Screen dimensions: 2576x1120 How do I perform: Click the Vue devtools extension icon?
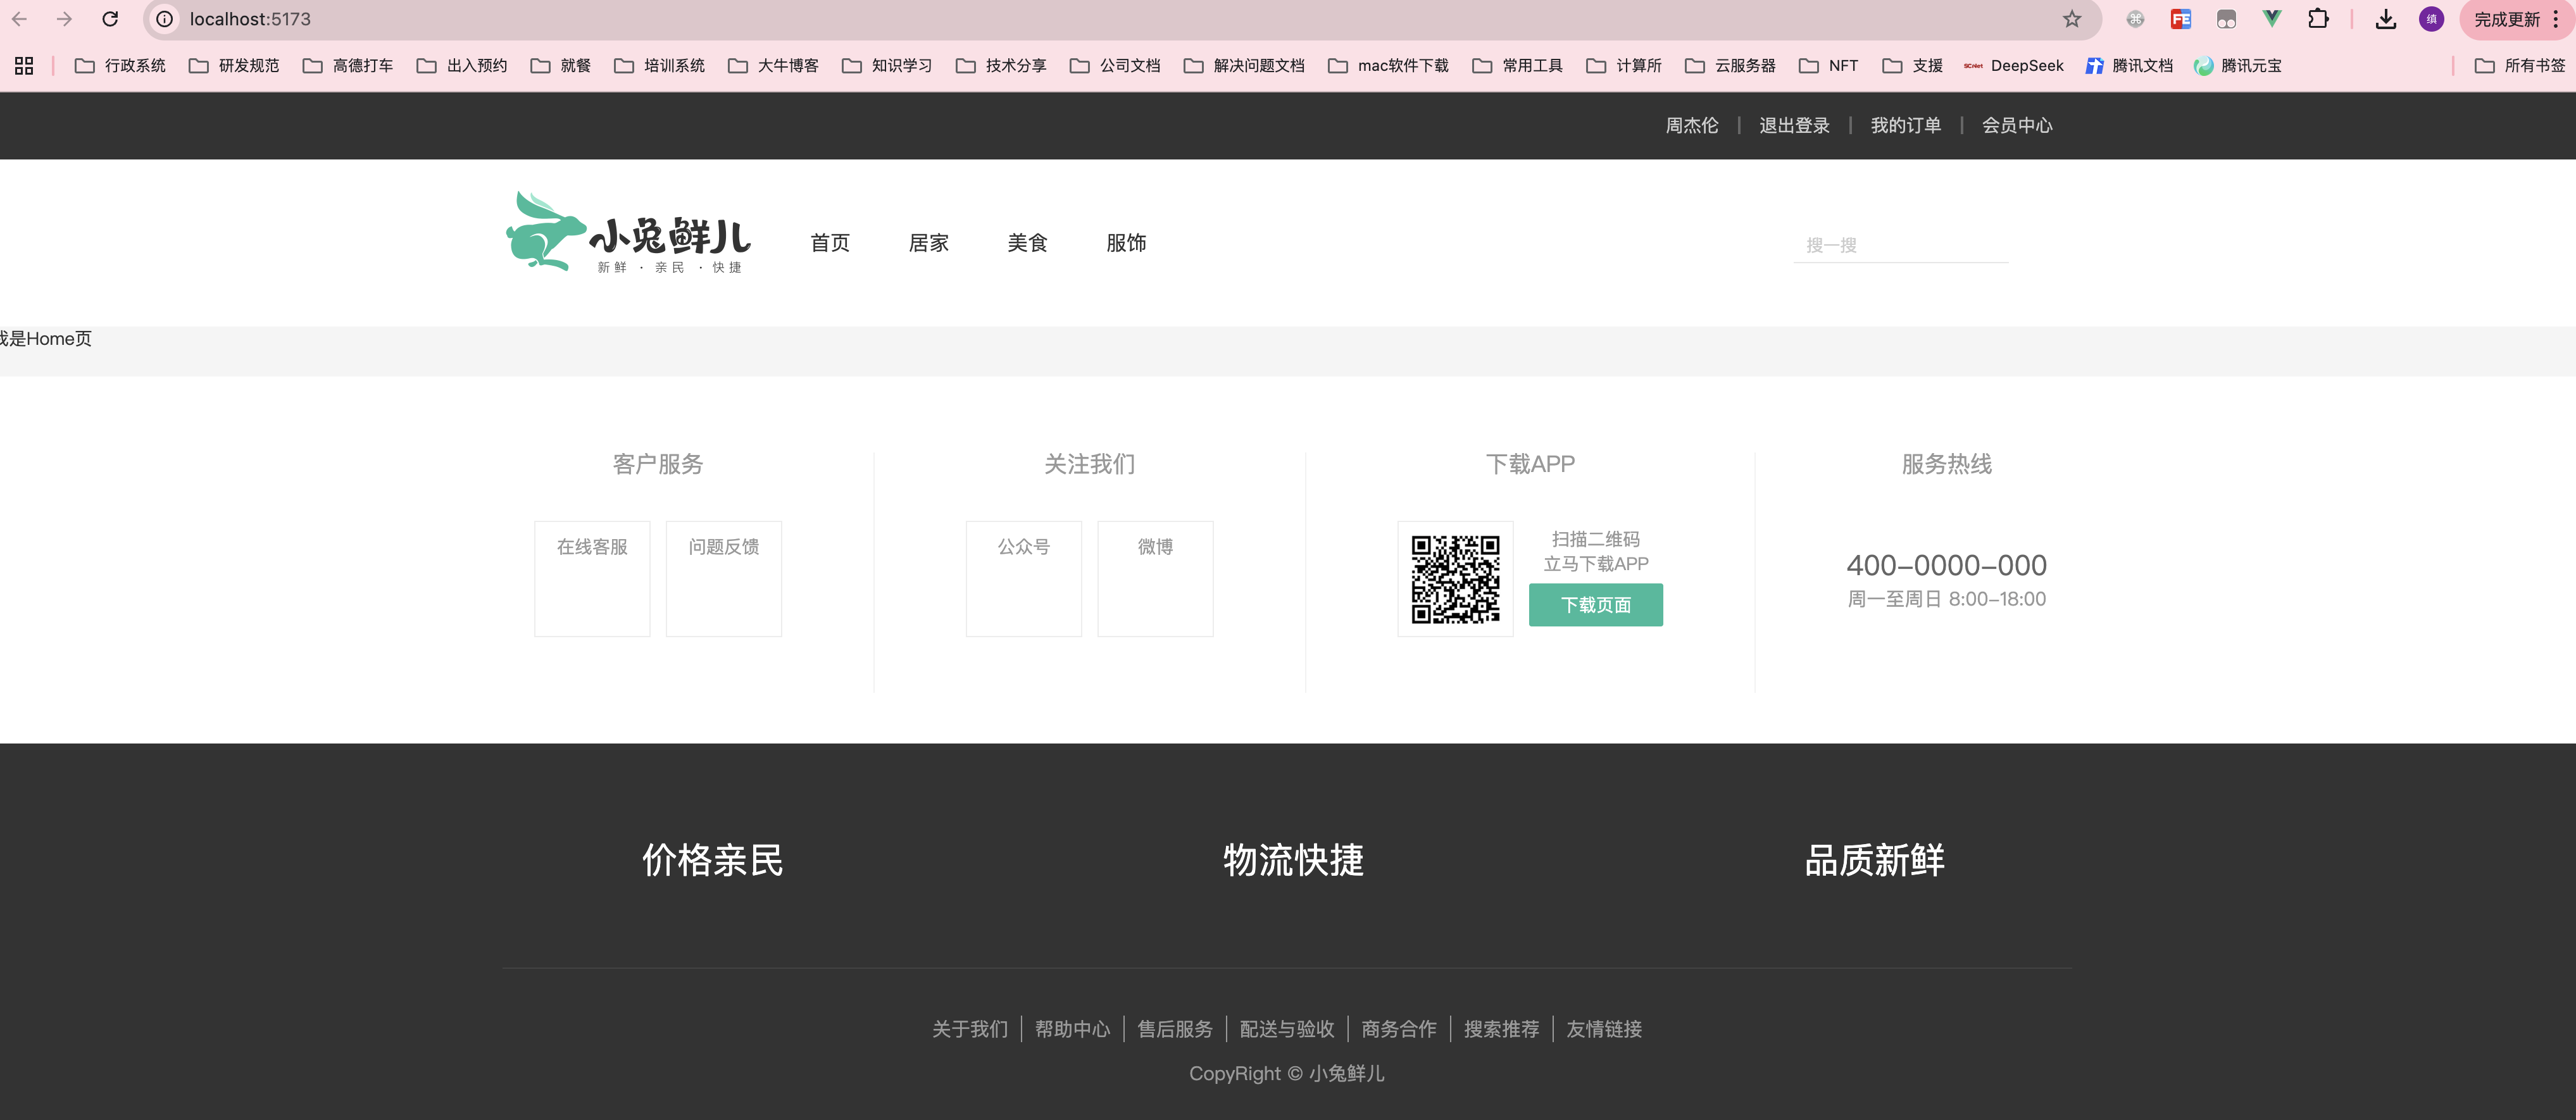2272,19
